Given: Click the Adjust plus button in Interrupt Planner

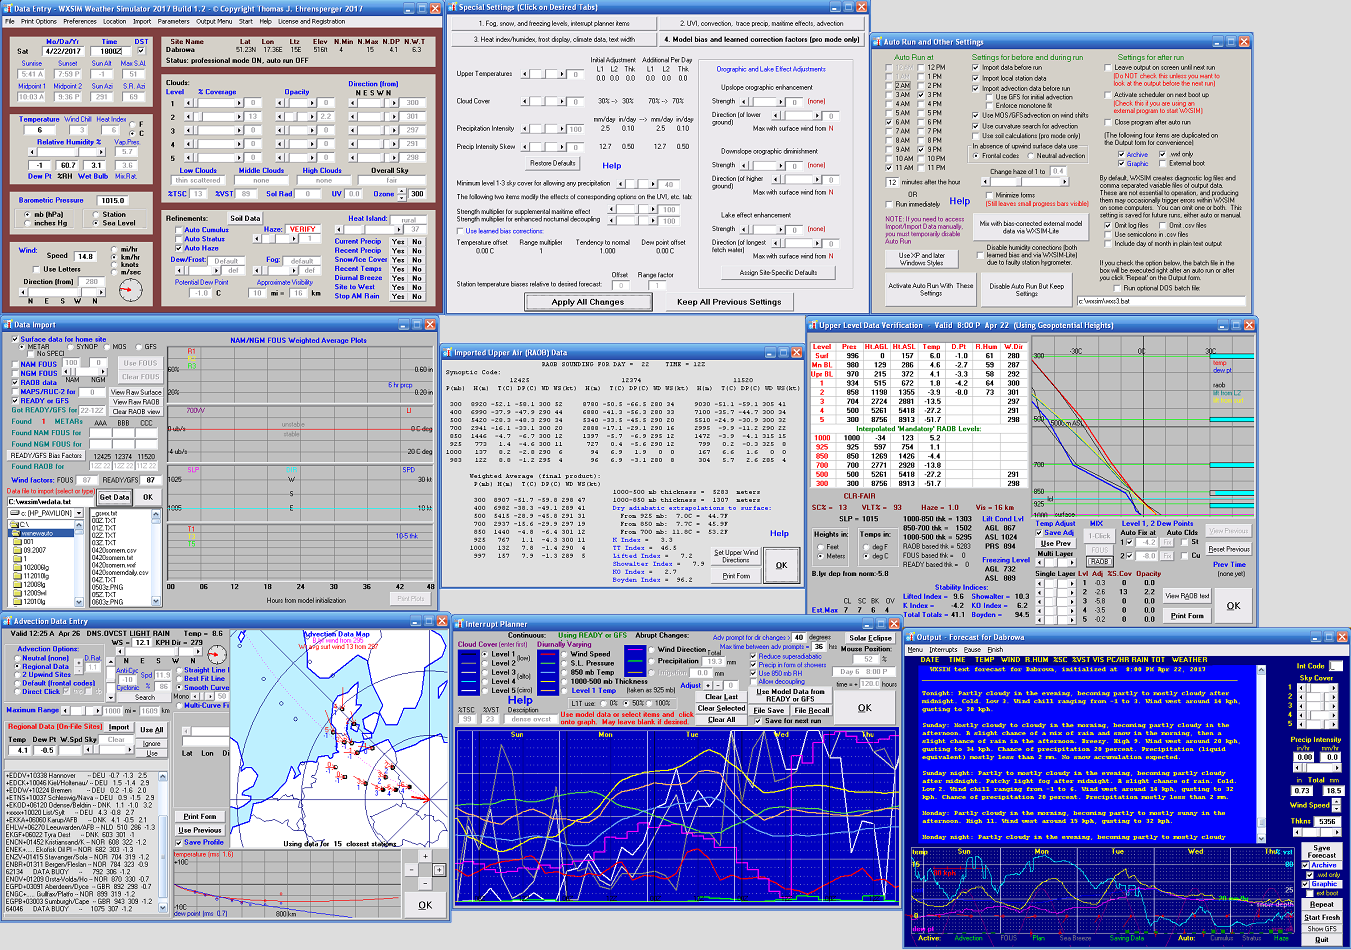Looking at the screenshot, I should point(708,685).
